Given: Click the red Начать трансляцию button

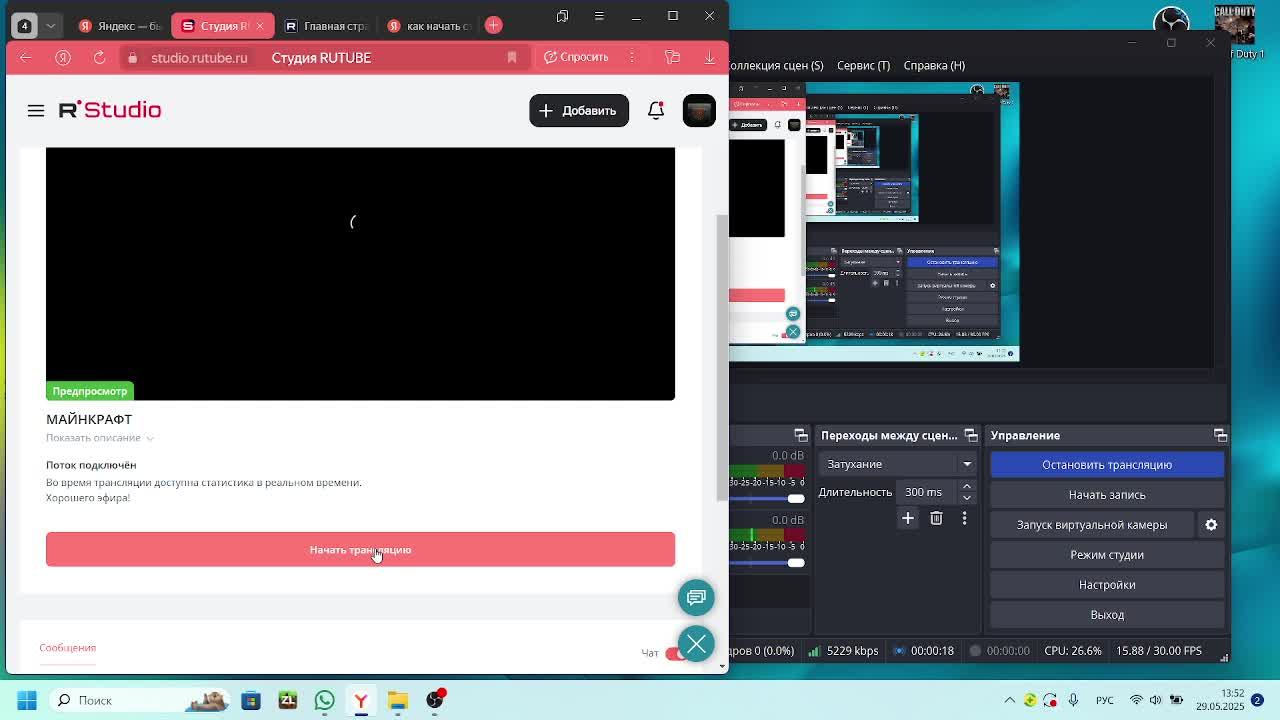Looking at the screenshot, I should click(x=360, y=549).
